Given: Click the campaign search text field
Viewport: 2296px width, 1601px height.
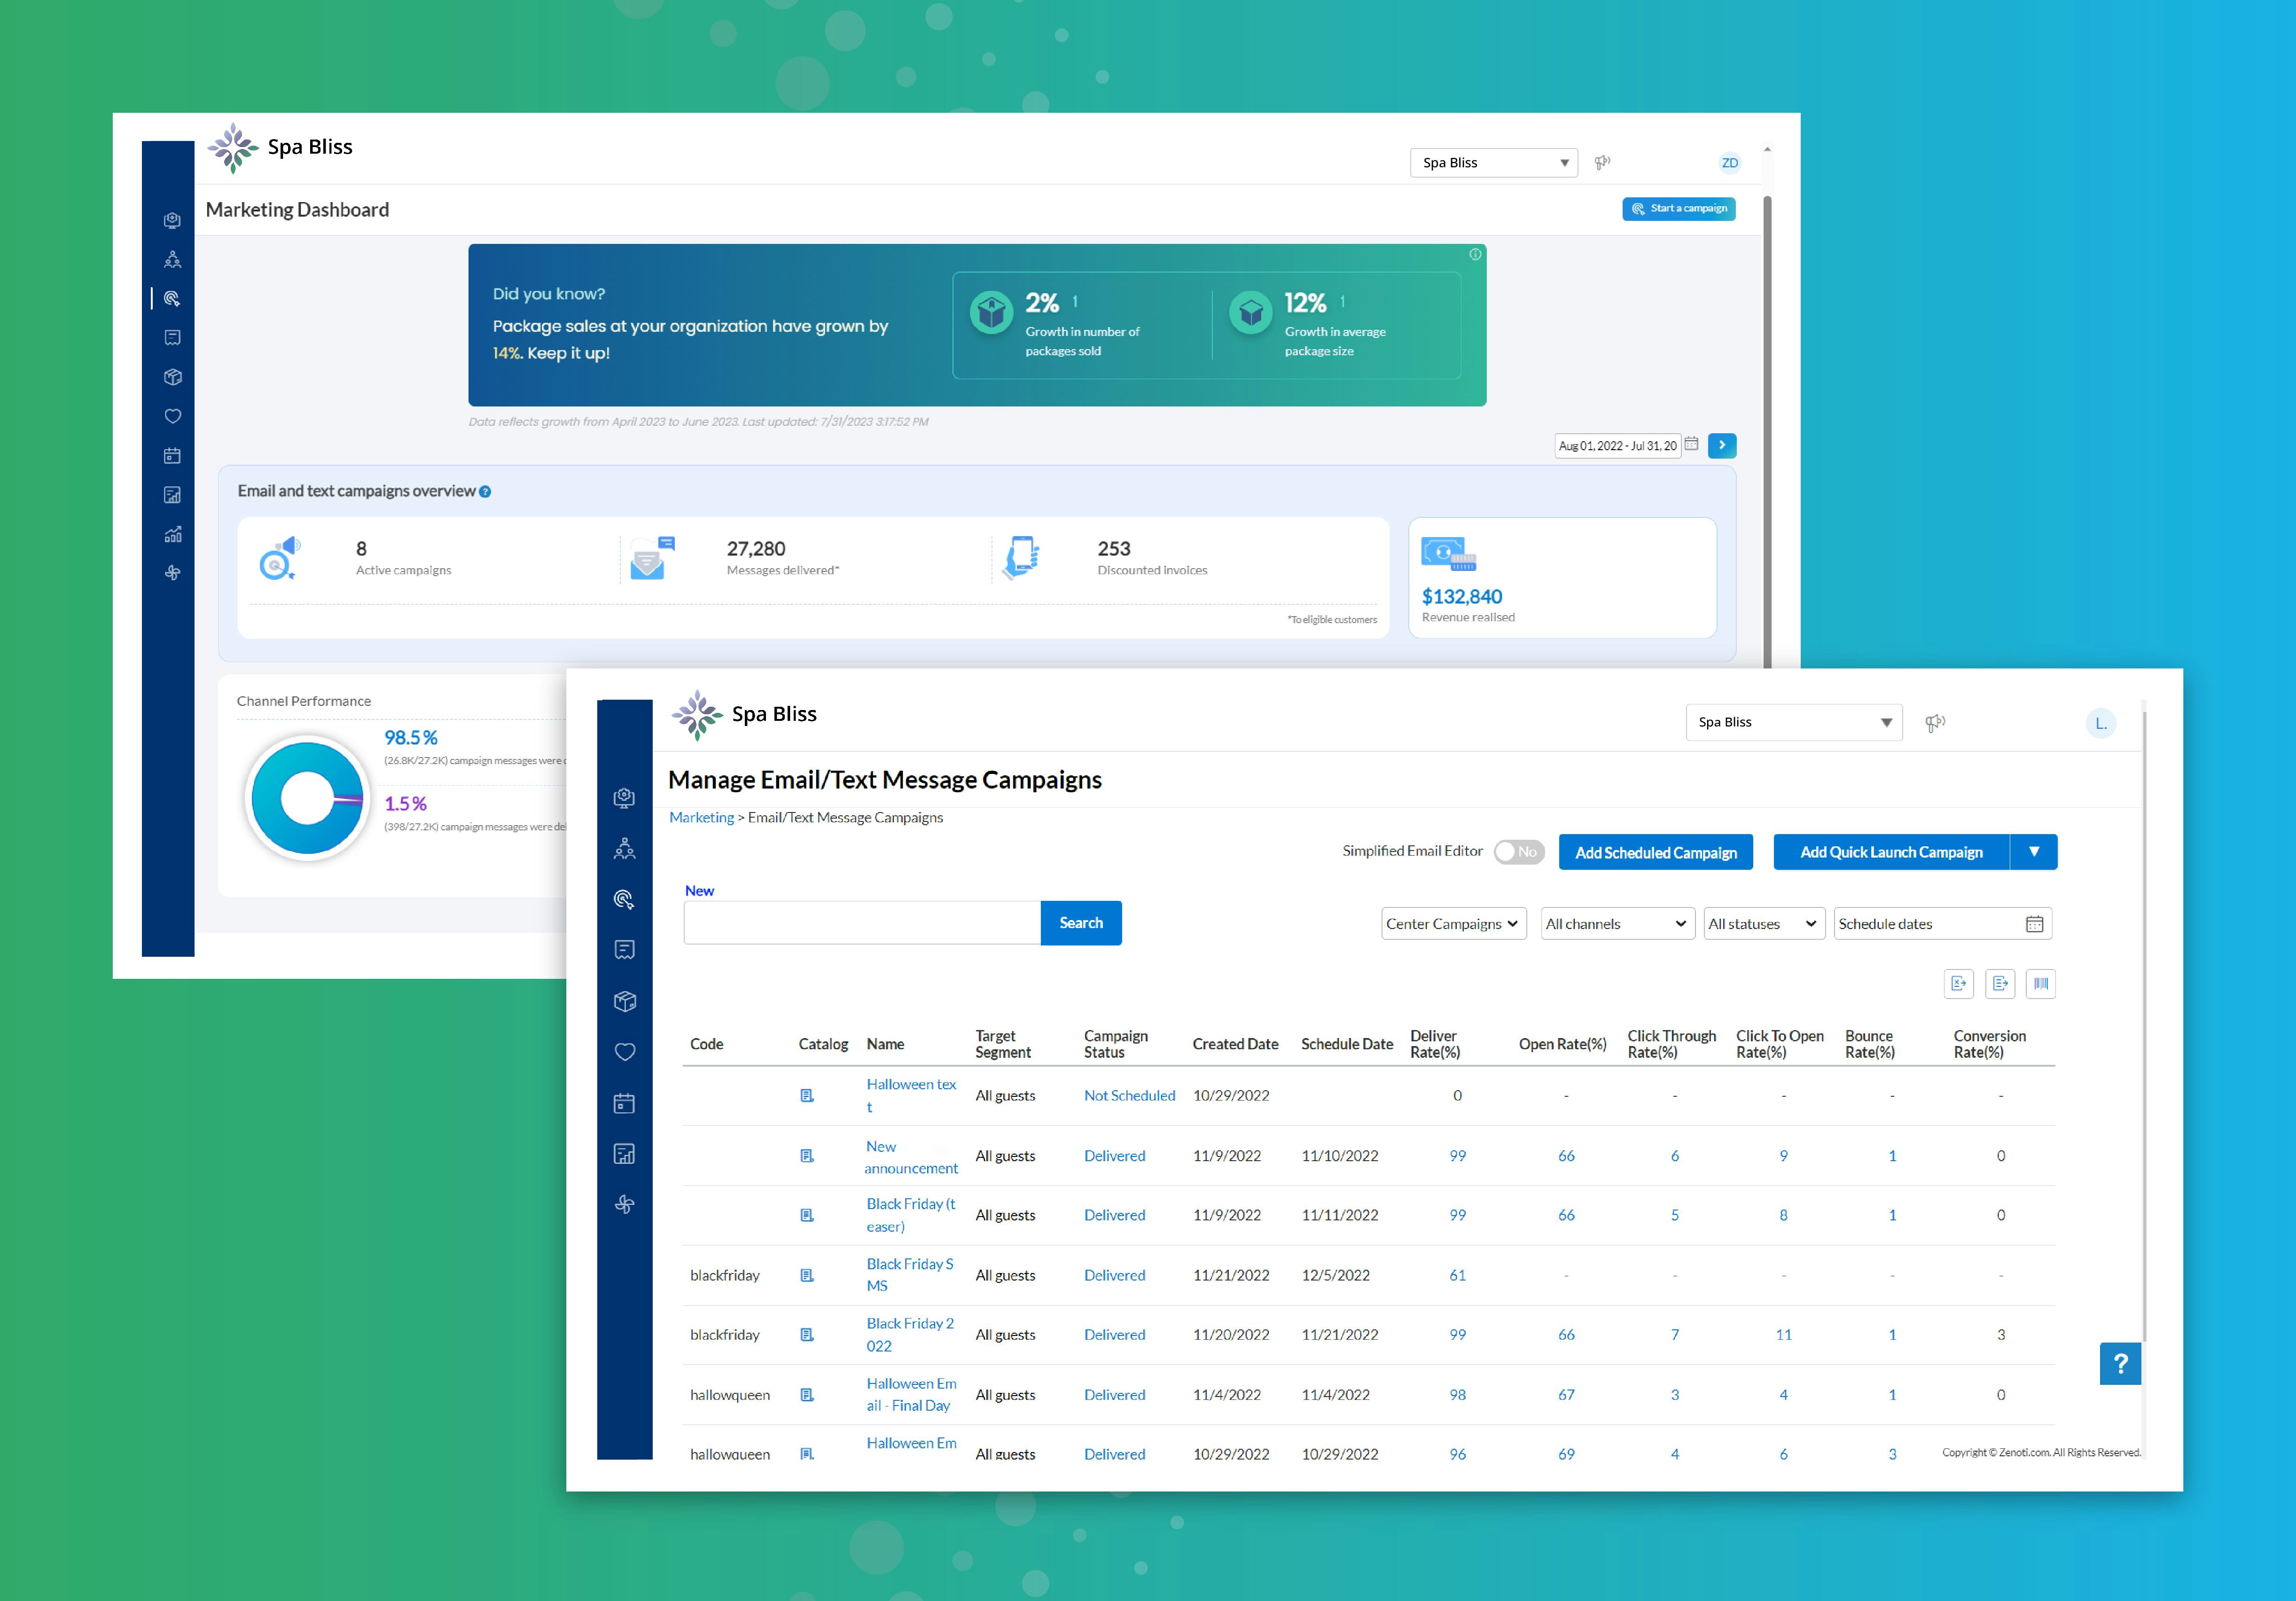Looking at the screenshot, I should 861,923.
